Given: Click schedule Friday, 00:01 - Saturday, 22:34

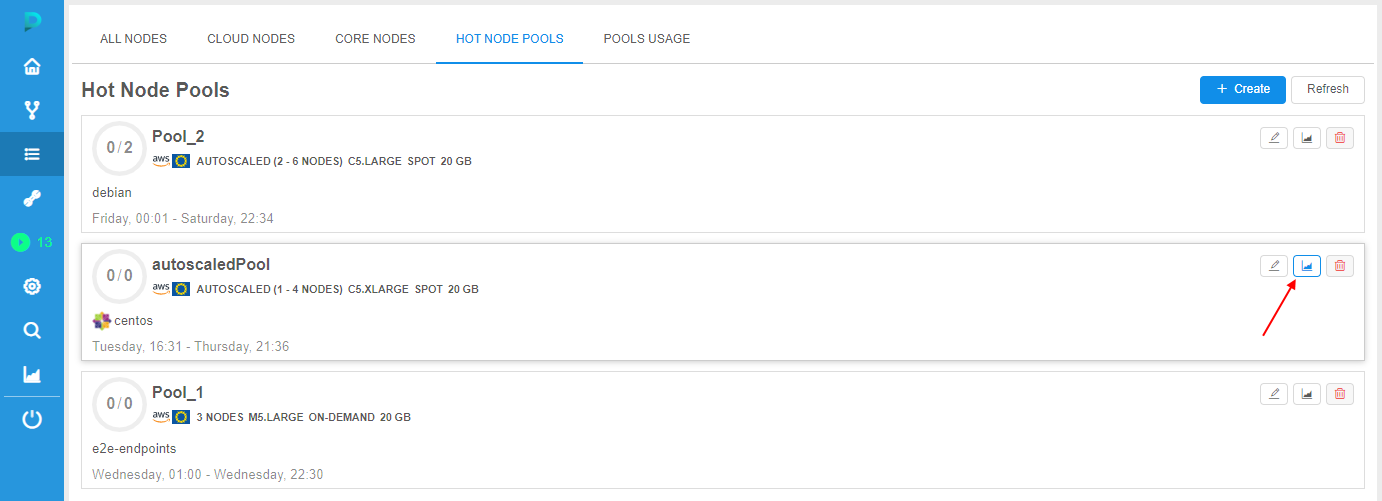Looking at the screenshot, I should click(183, 218).
